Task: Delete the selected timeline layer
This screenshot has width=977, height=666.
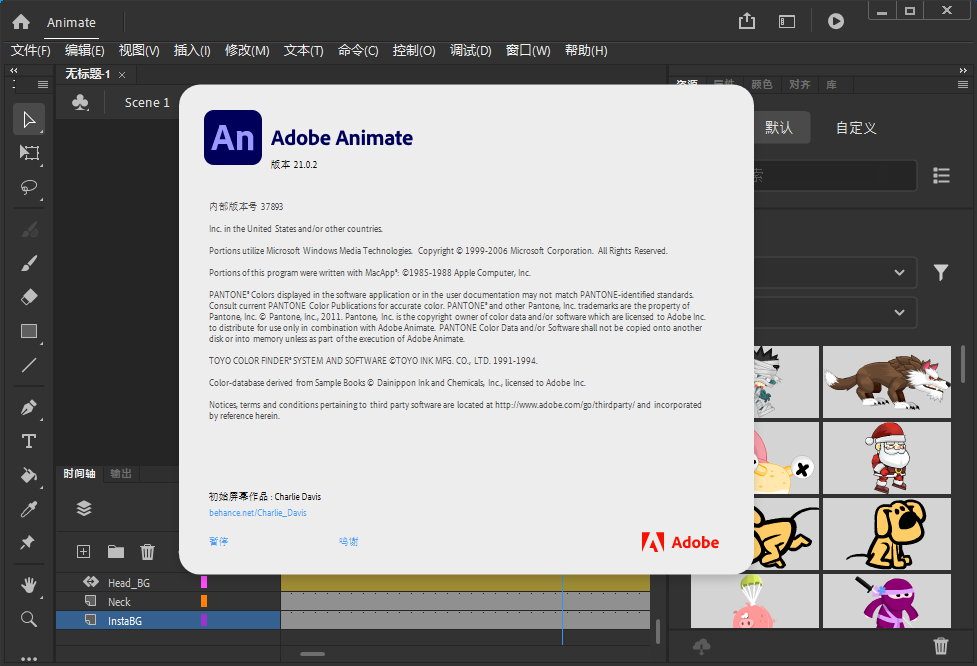Action: 147,551
